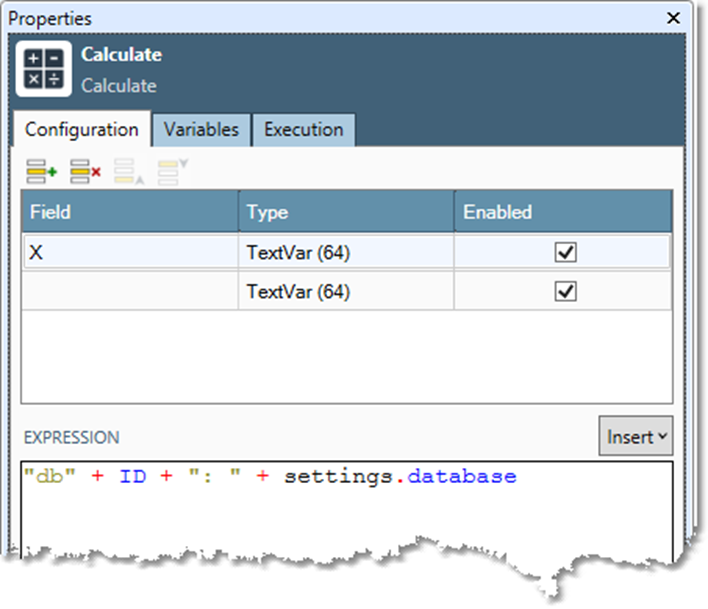Uncheck Enabled for the X field
Viewport: 708px width, 609px height.
pos(565,253)
